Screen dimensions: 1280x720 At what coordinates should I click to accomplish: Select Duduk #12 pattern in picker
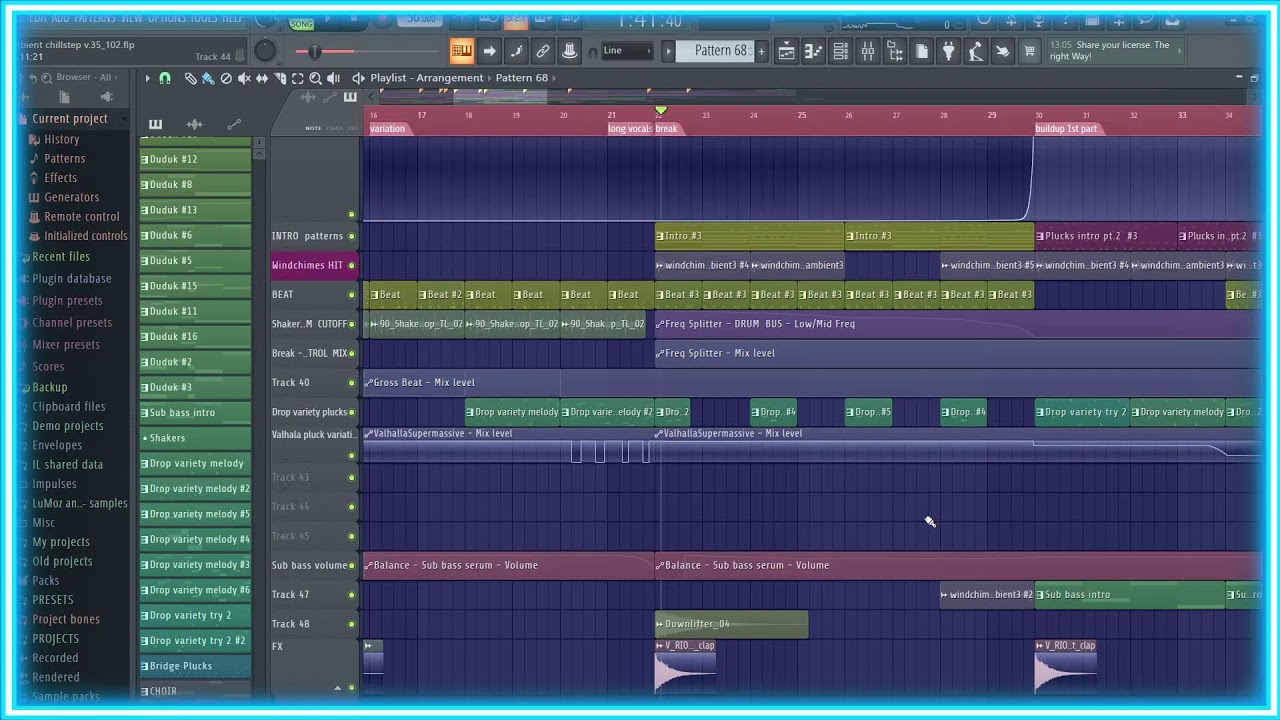click(195, 160)
